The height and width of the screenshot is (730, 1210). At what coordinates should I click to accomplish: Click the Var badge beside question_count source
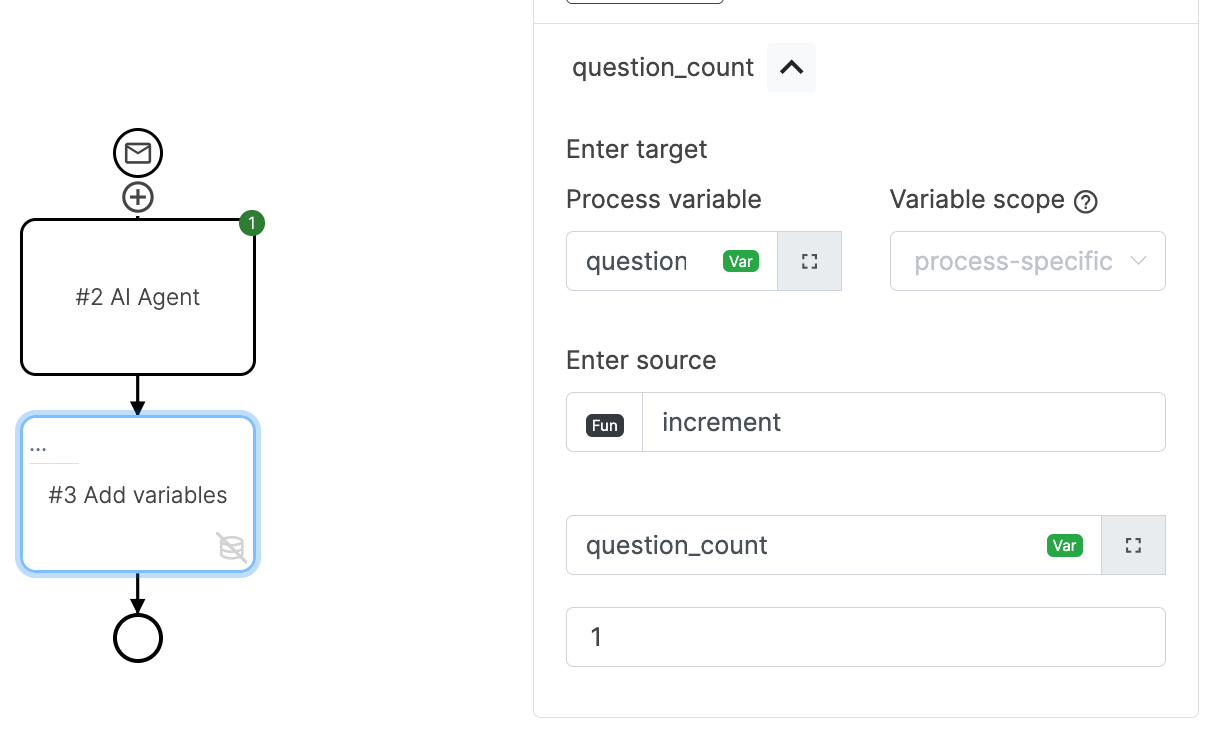click(x=1065, y=545)
